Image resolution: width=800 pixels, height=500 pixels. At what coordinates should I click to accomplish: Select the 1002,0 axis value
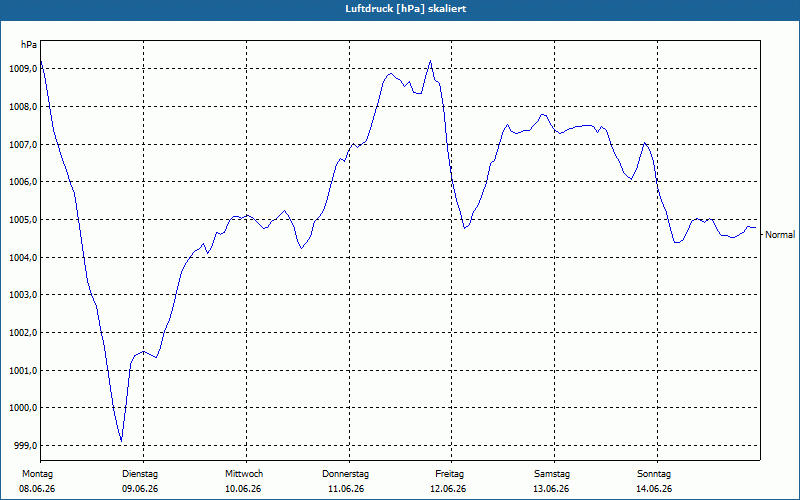[x=23, y=333]
